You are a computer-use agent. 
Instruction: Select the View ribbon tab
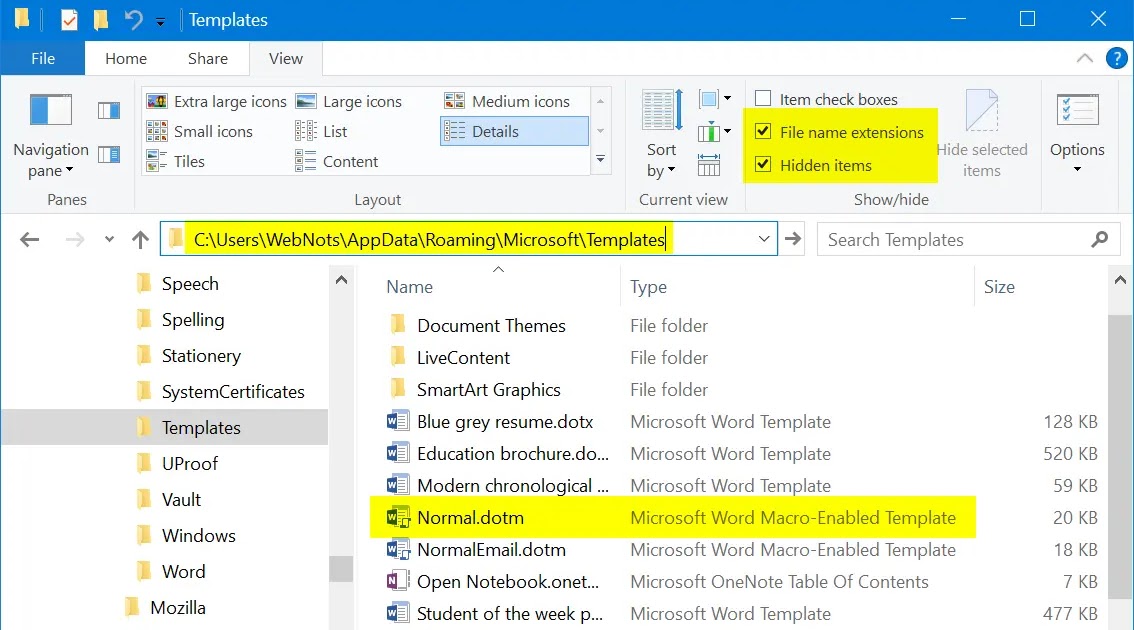point(286,59)
